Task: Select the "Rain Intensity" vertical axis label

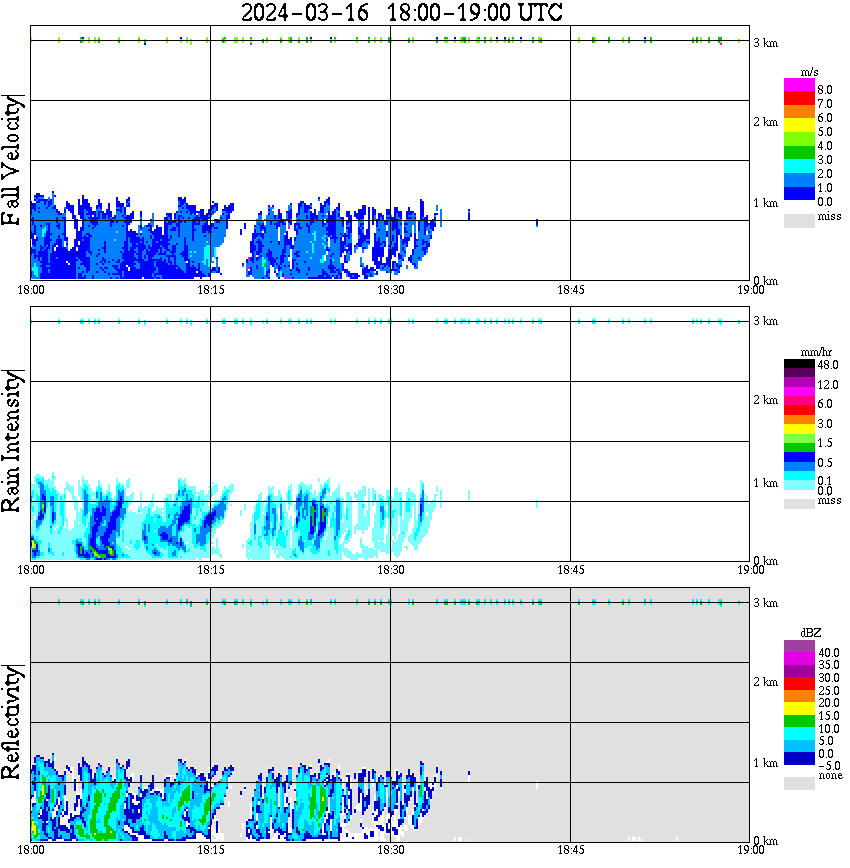Action: click(11, 441)
